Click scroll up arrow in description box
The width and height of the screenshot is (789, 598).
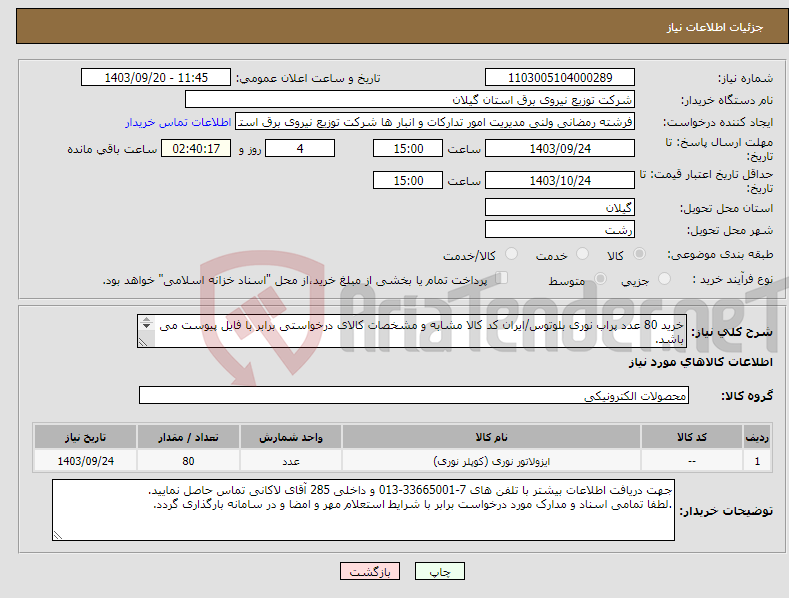pos(146,319)
